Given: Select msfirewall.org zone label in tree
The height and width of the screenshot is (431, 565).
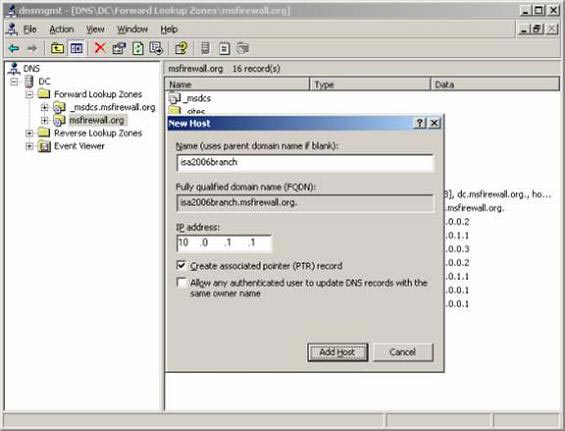Looking at the screenshot, I should coord(97,120).
